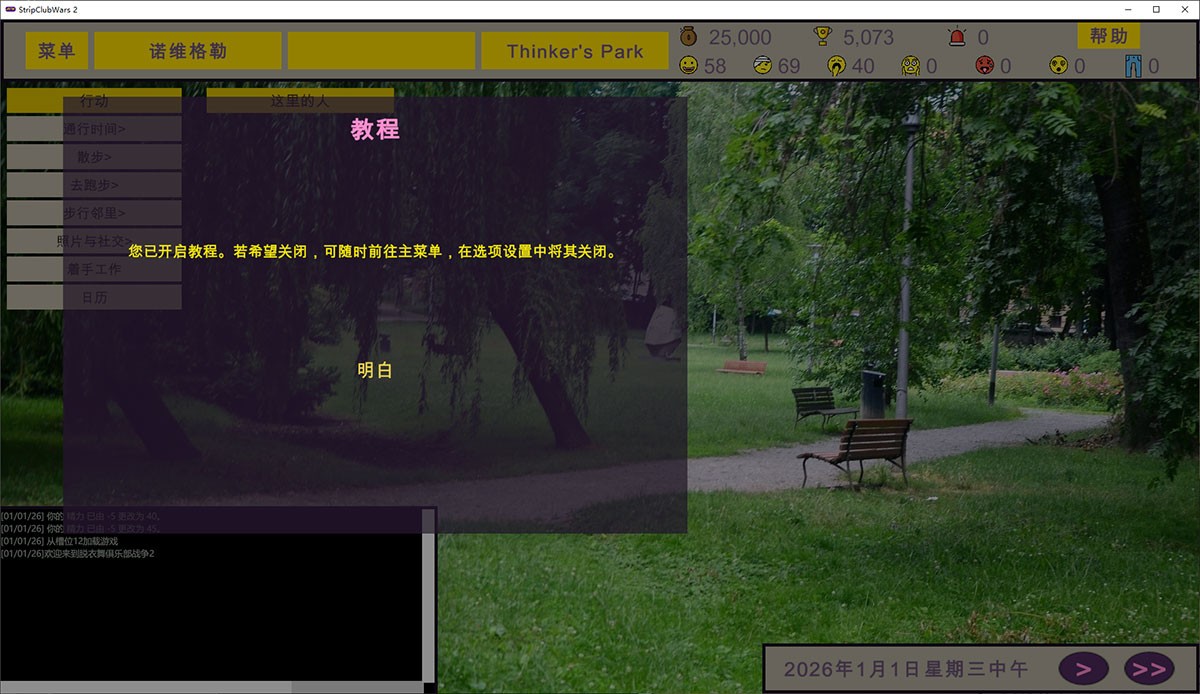
Task: Click the red police siren icon
Action: pos(958,37)
